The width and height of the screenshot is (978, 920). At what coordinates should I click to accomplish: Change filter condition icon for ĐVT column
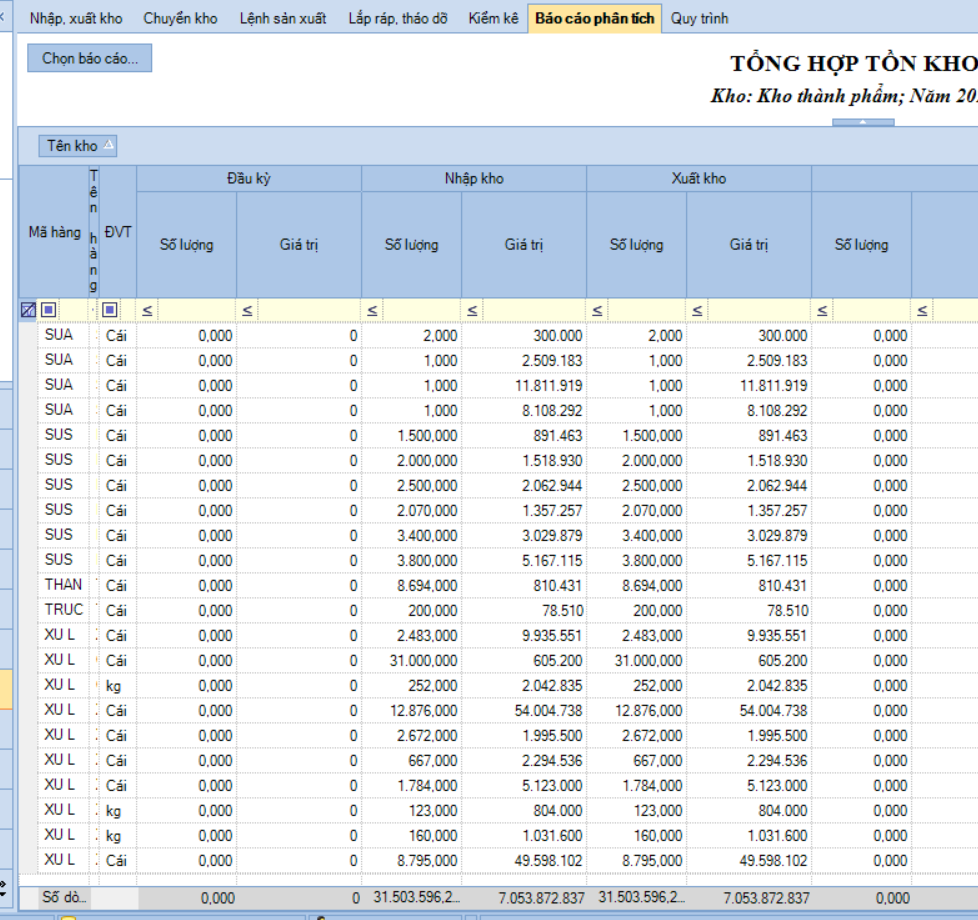coord(110,310)
